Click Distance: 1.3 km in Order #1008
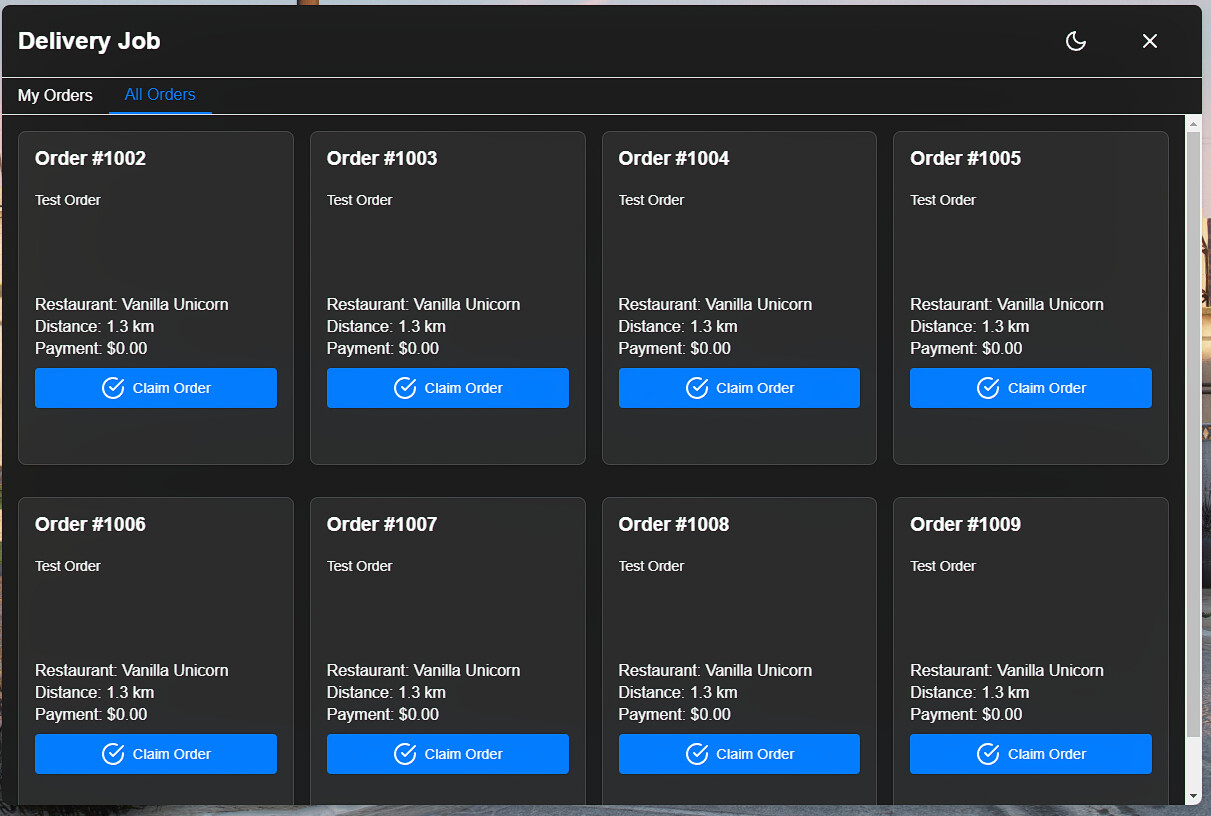This screenshot has width=1211, height=816. [678, 692]
